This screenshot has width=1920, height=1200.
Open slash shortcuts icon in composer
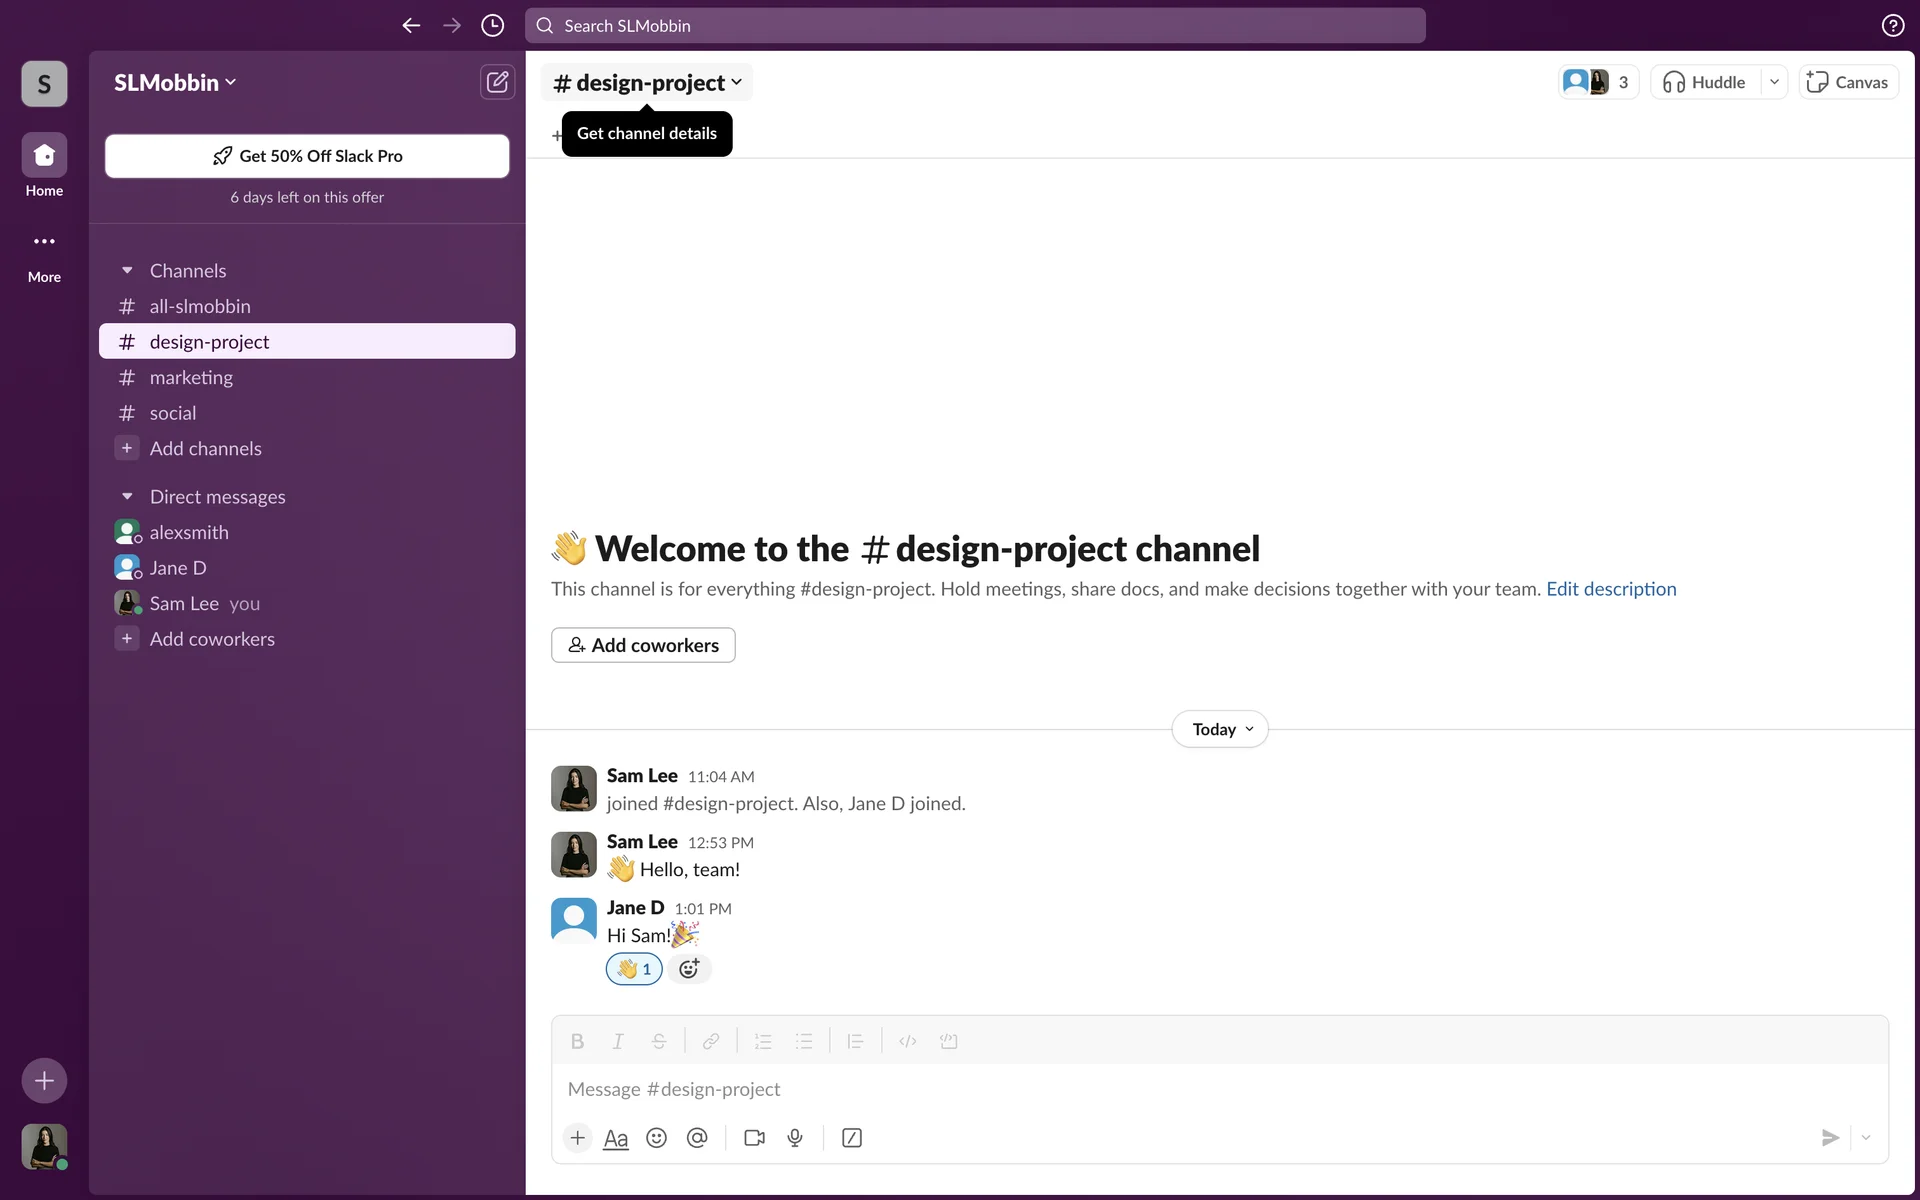click(x=851, y=1138)
